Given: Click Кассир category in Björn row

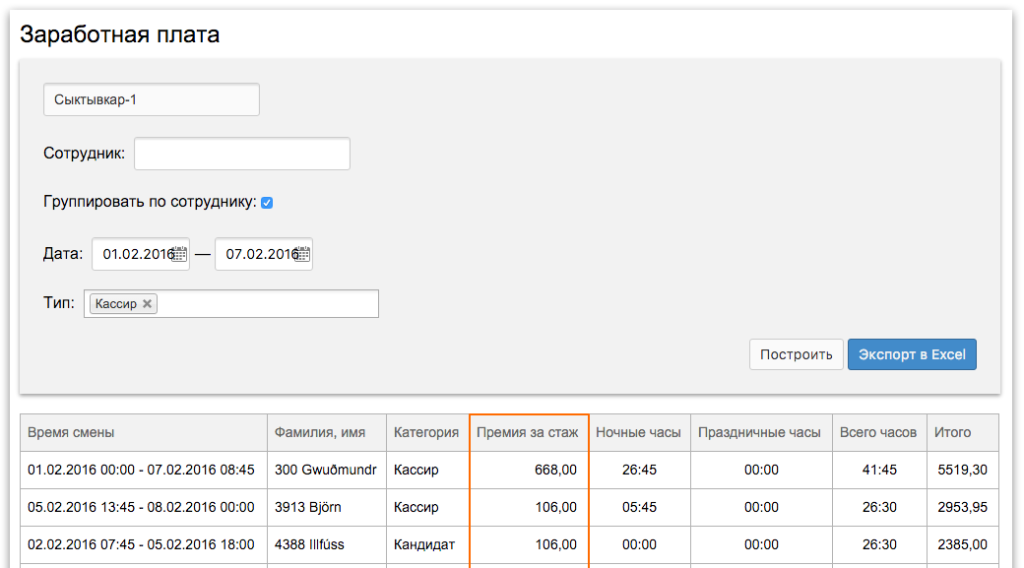Looking at the screenshot, I should coord(416,507).
